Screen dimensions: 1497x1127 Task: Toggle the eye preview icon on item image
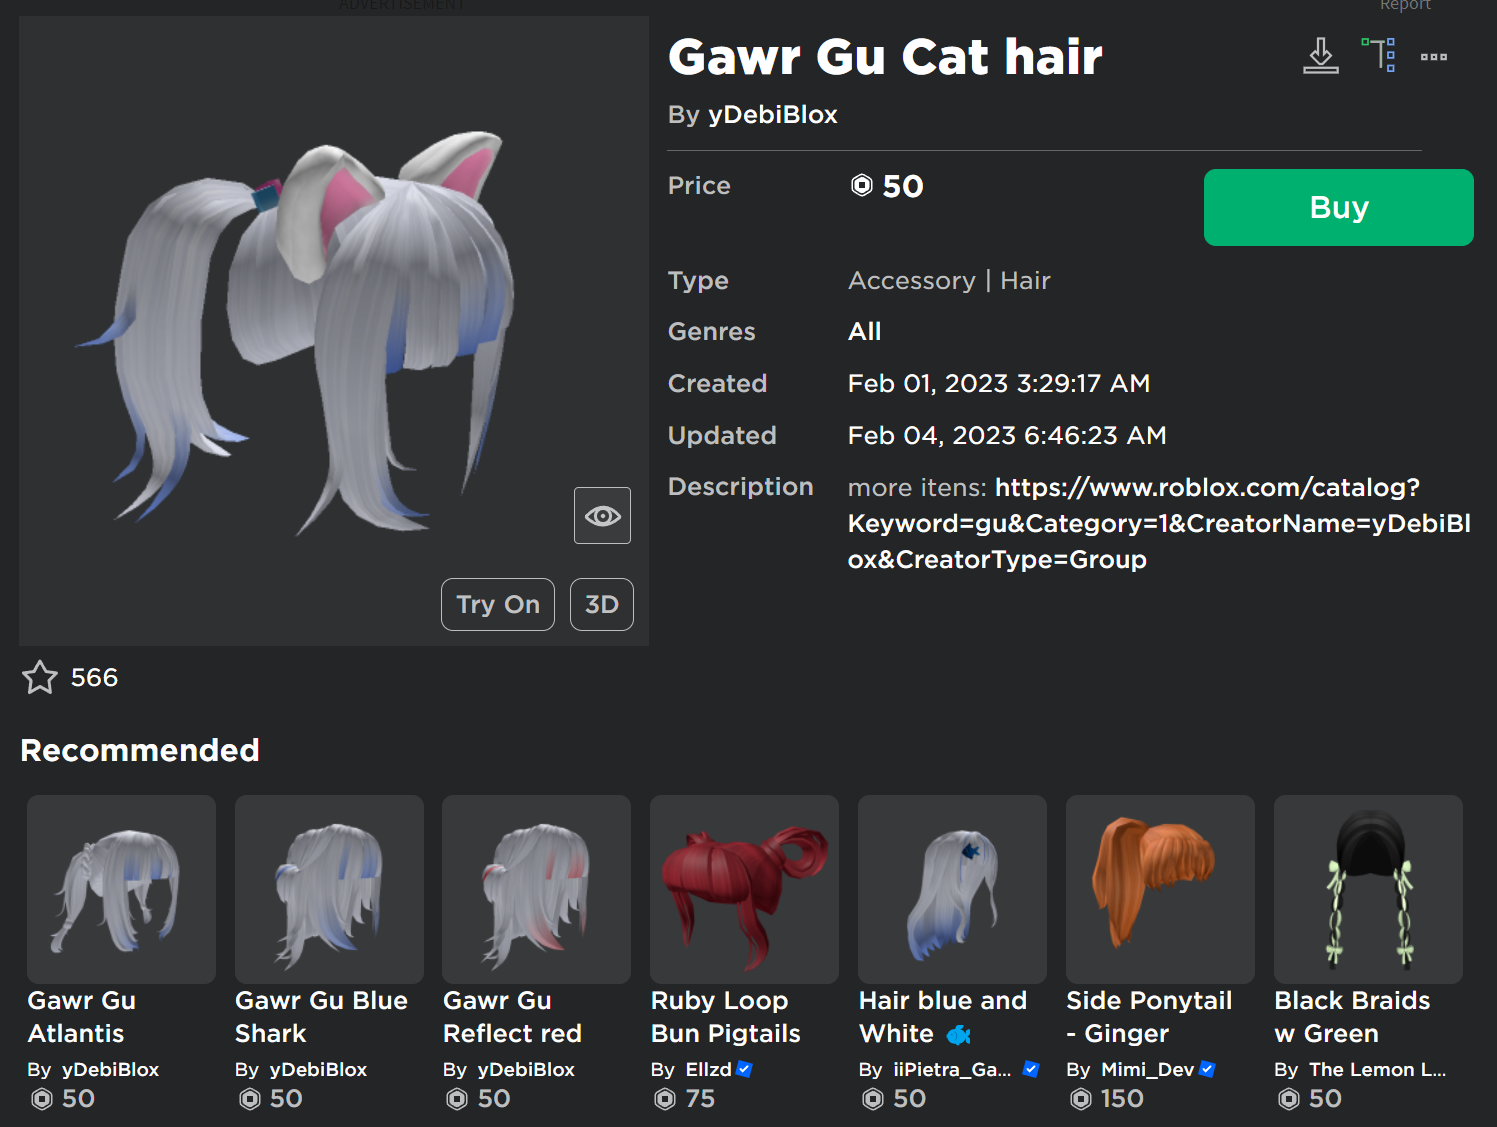602,516
